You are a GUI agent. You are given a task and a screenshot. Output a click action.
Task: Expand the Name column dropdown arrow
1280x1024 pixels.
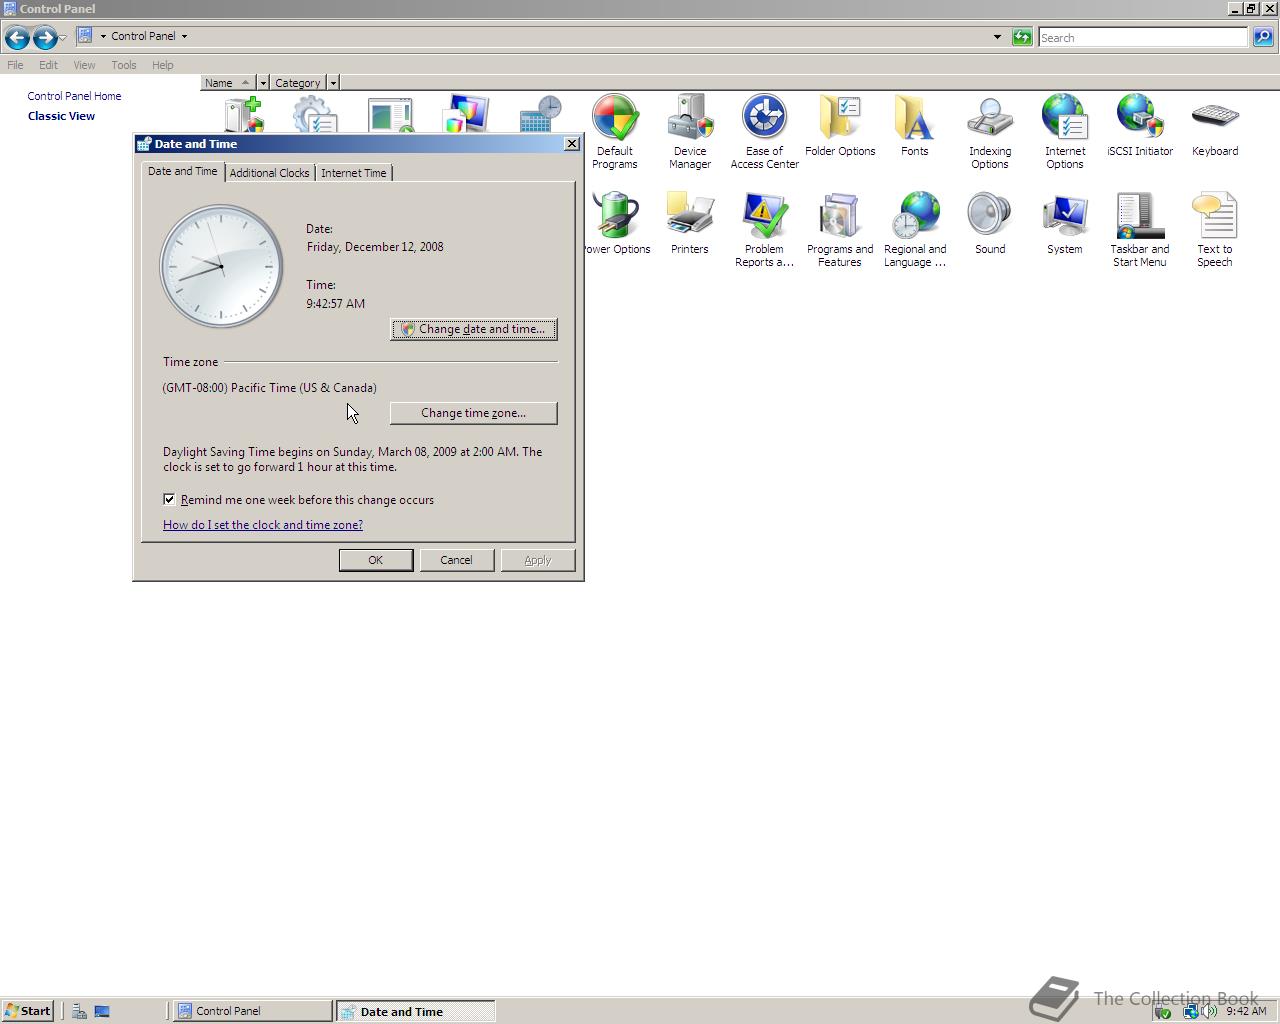coord(263,83)
